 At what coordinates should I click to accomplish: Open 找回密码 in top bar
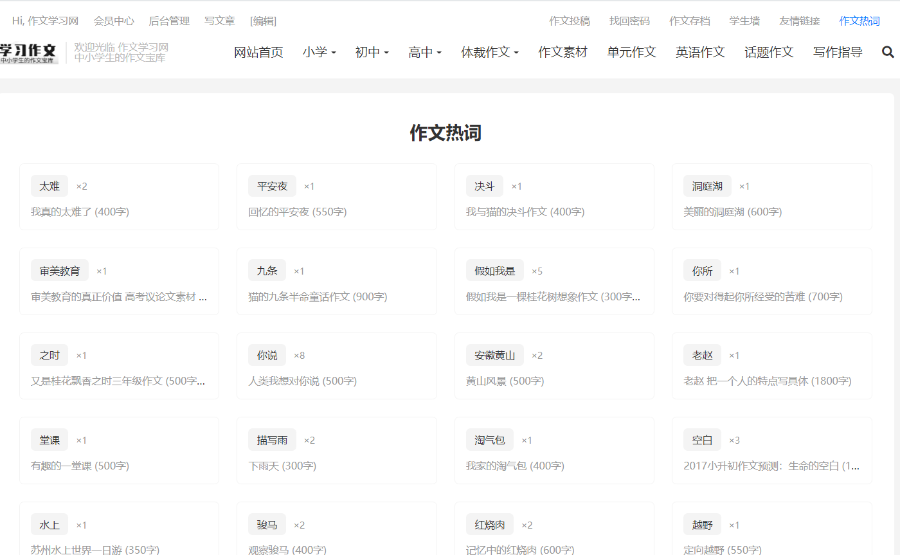click(629, 21)
